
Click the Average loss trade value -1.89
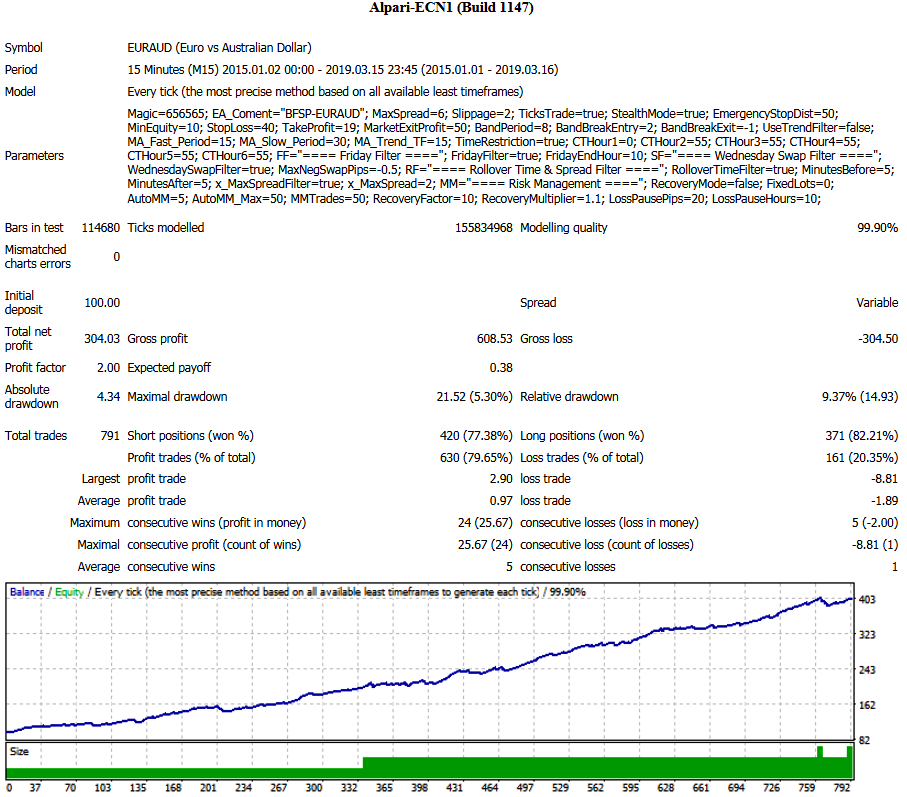pyautogui.click(x=884, y=500)
